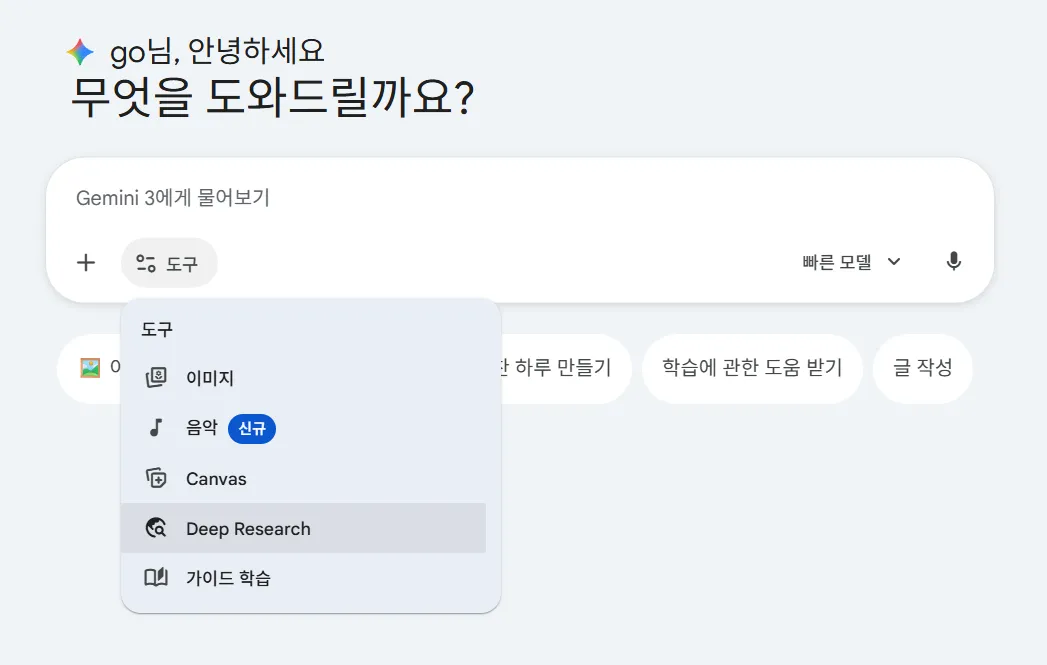Click the plus add-file icon
Screen dimensions: 1047x665
click(86, 262)
